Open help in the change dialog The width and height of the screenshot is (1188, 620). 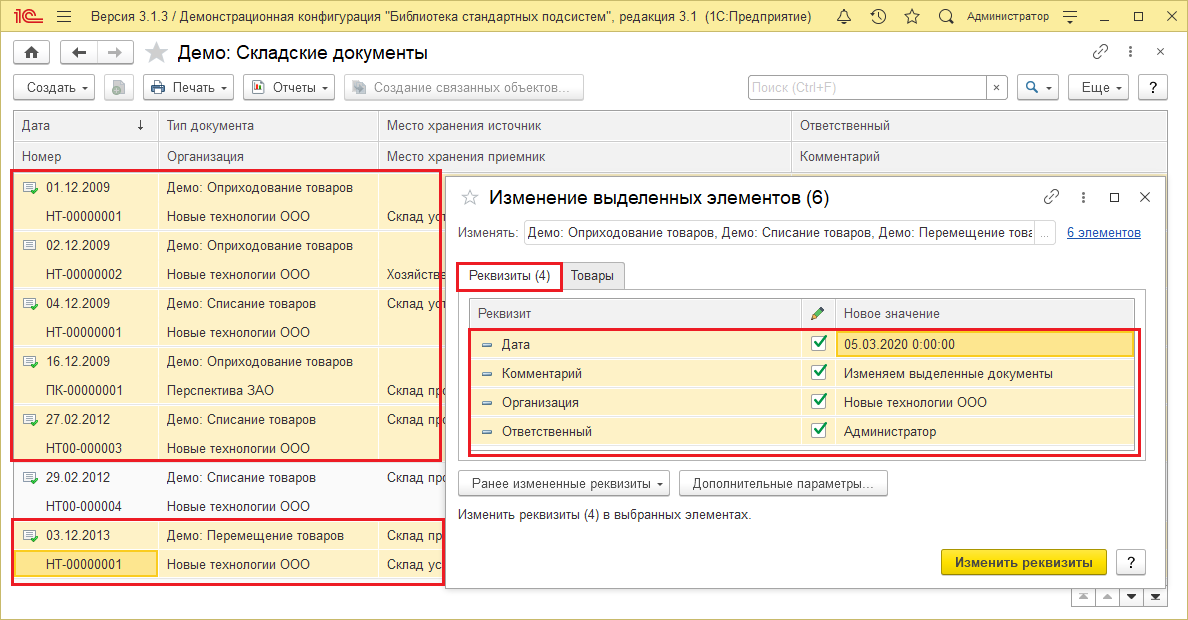click(1130, 562)
